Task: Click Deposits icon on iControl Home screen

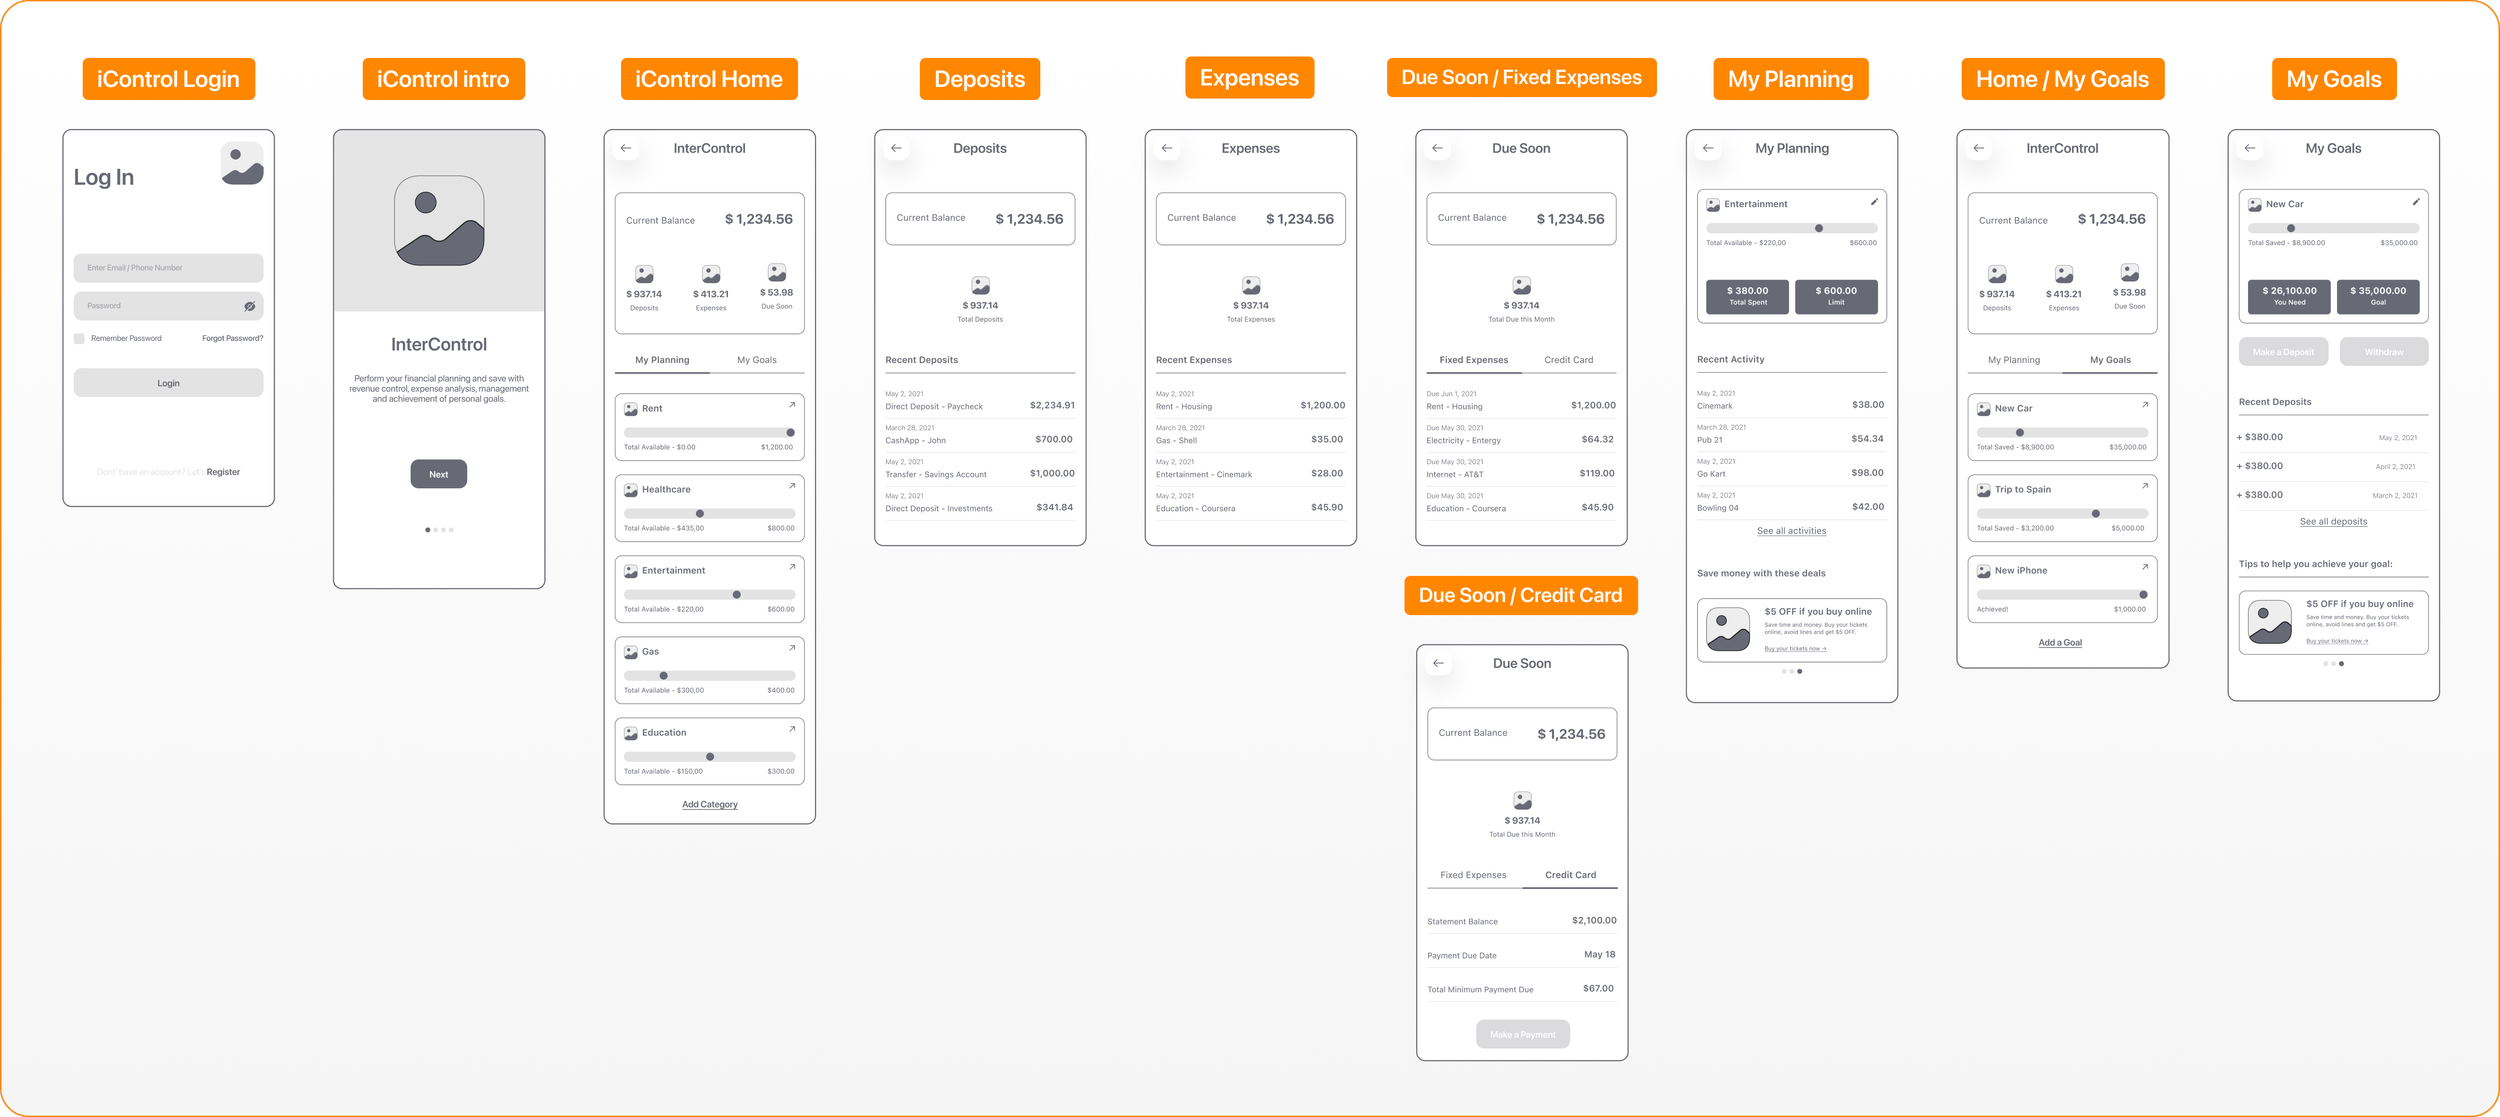Action: (644, 274)
